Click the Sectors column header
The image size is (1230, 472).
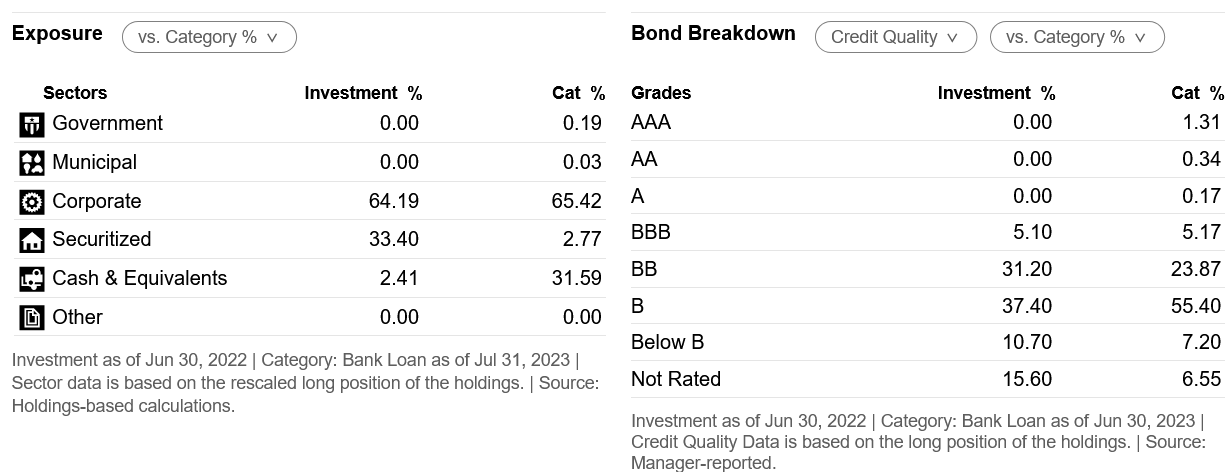point(75,93)
